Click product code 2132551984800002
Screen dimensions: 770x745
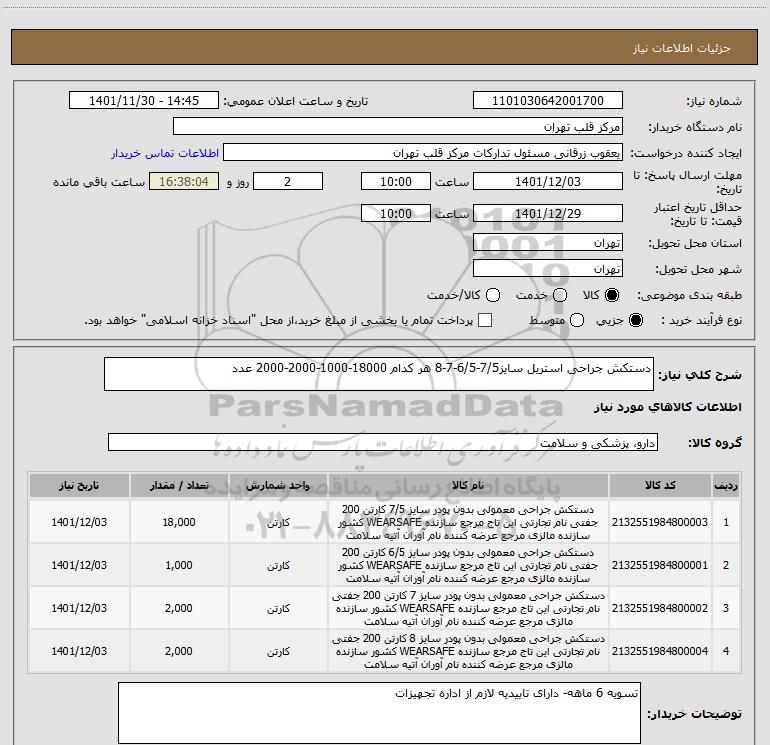pyautogui.click(x=660, y=608)
